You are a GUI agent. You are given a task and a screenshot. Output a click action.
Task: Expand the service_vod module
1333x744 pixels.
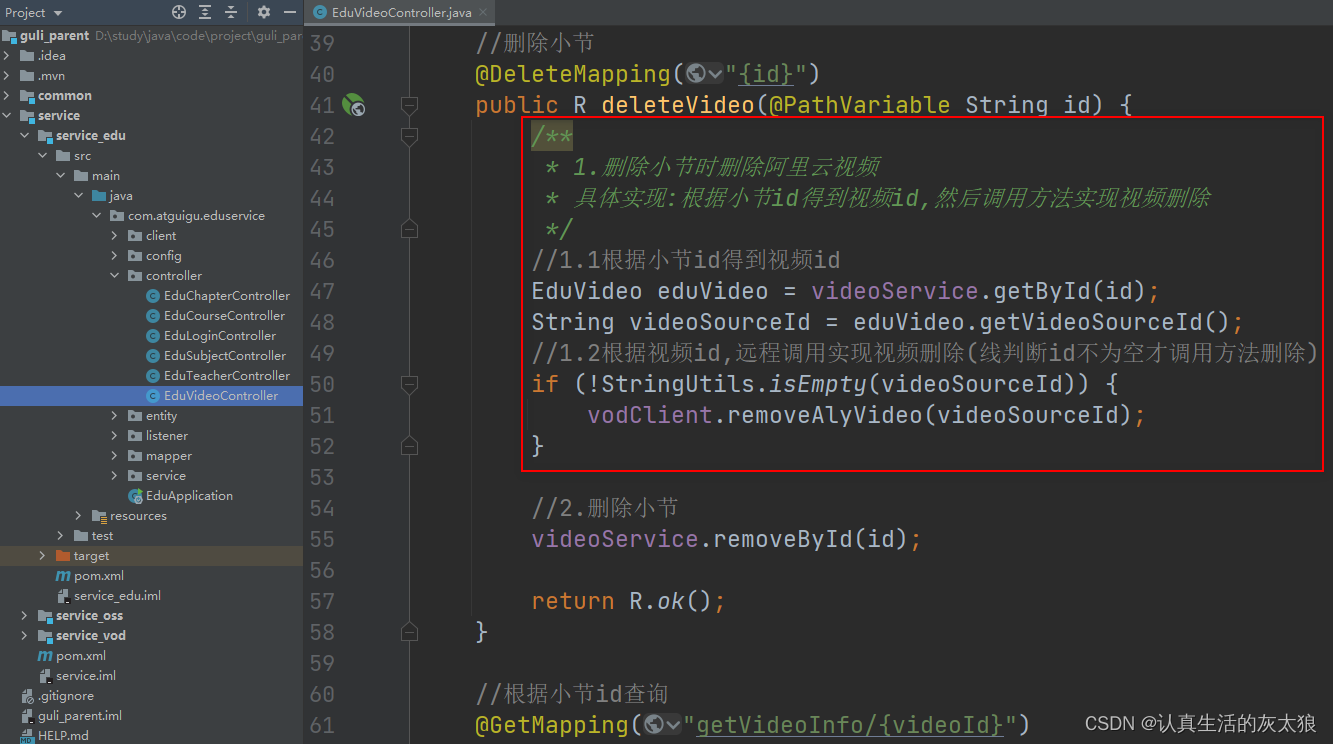click(x=25, y=635)
